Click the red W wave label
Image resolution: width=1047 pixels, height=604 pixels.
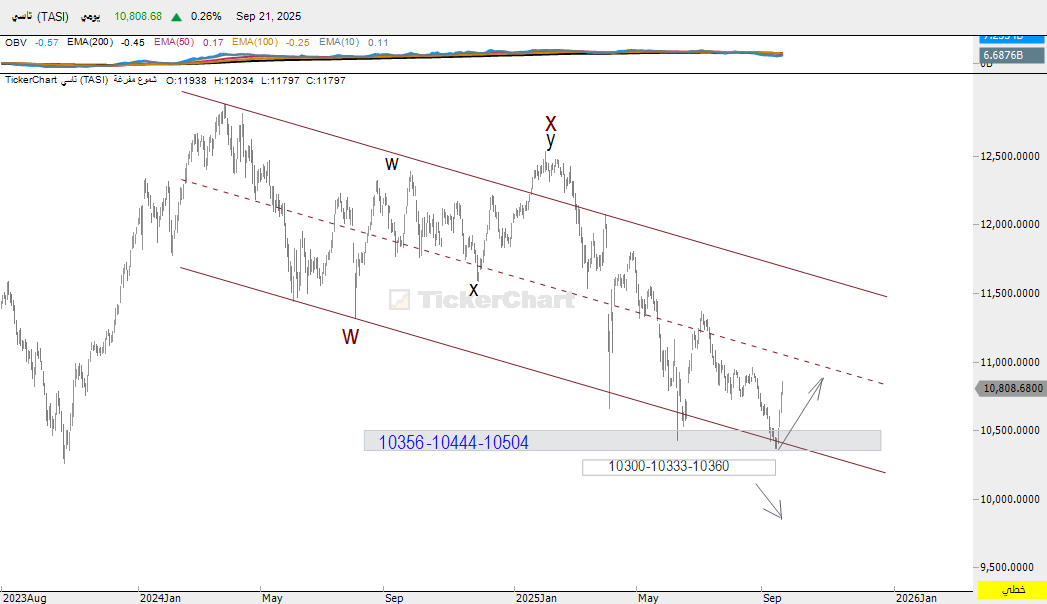point(350,337)
